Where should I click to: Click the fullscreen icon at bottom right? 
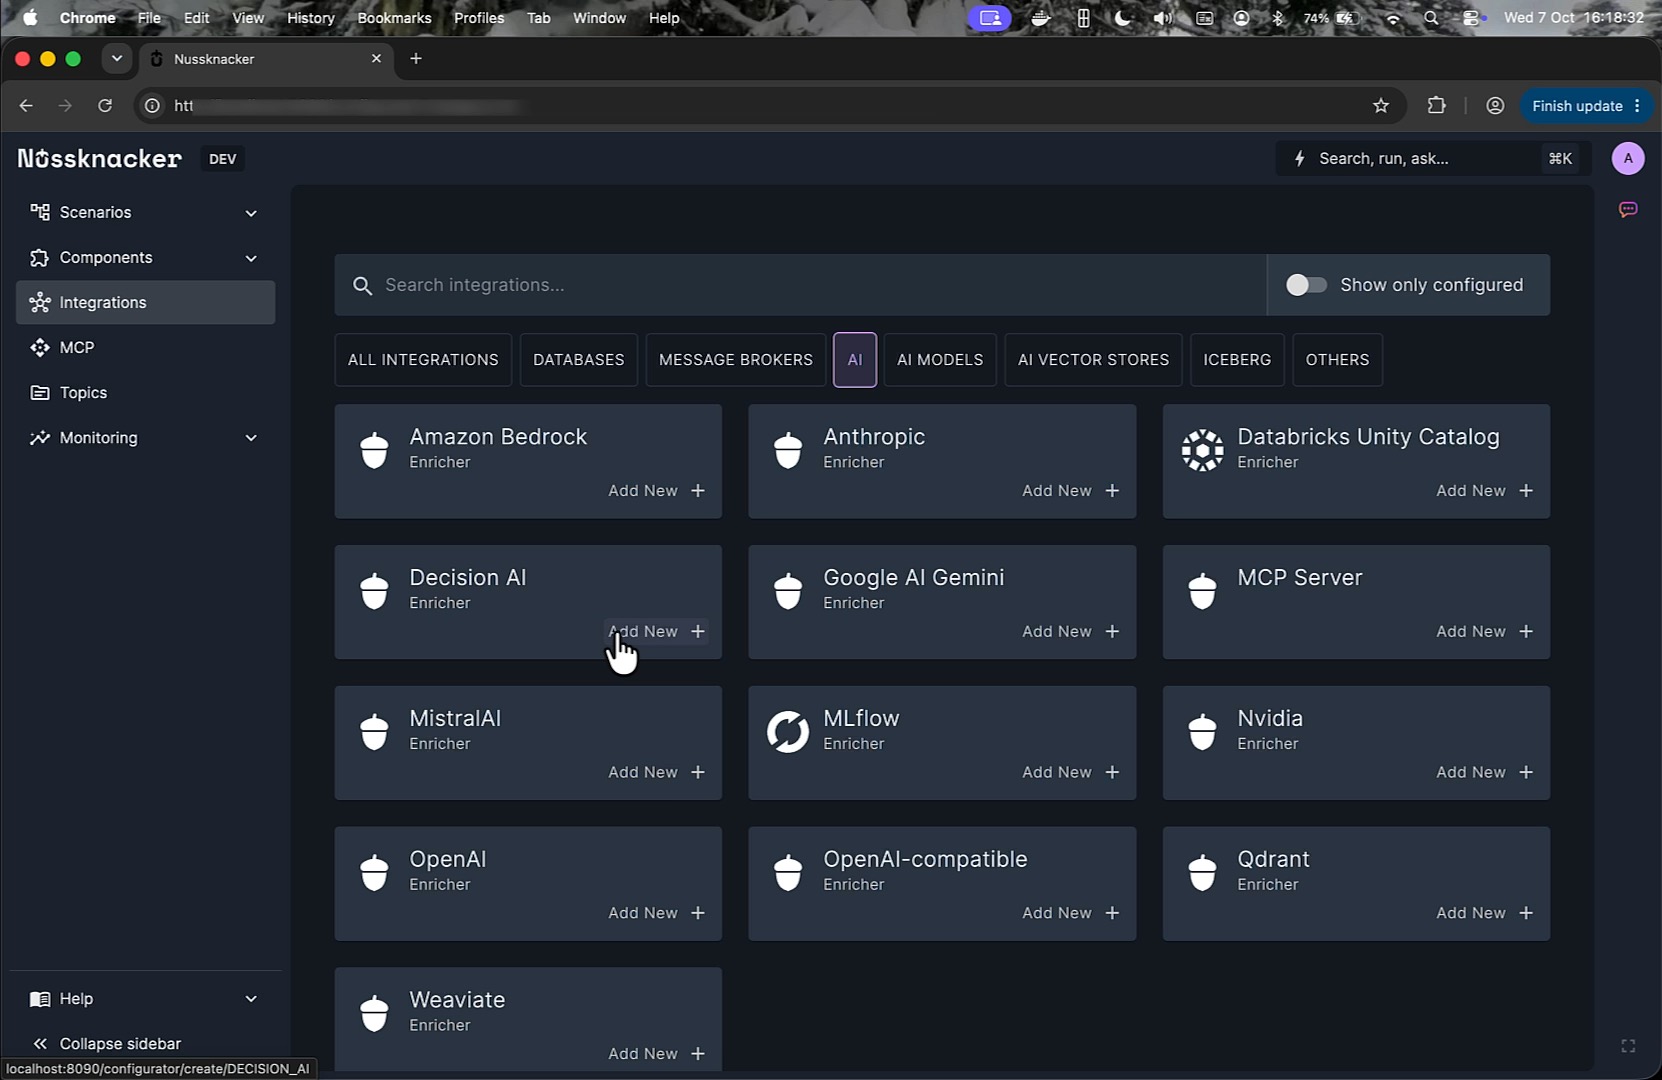click(x=1628, y=1046)
